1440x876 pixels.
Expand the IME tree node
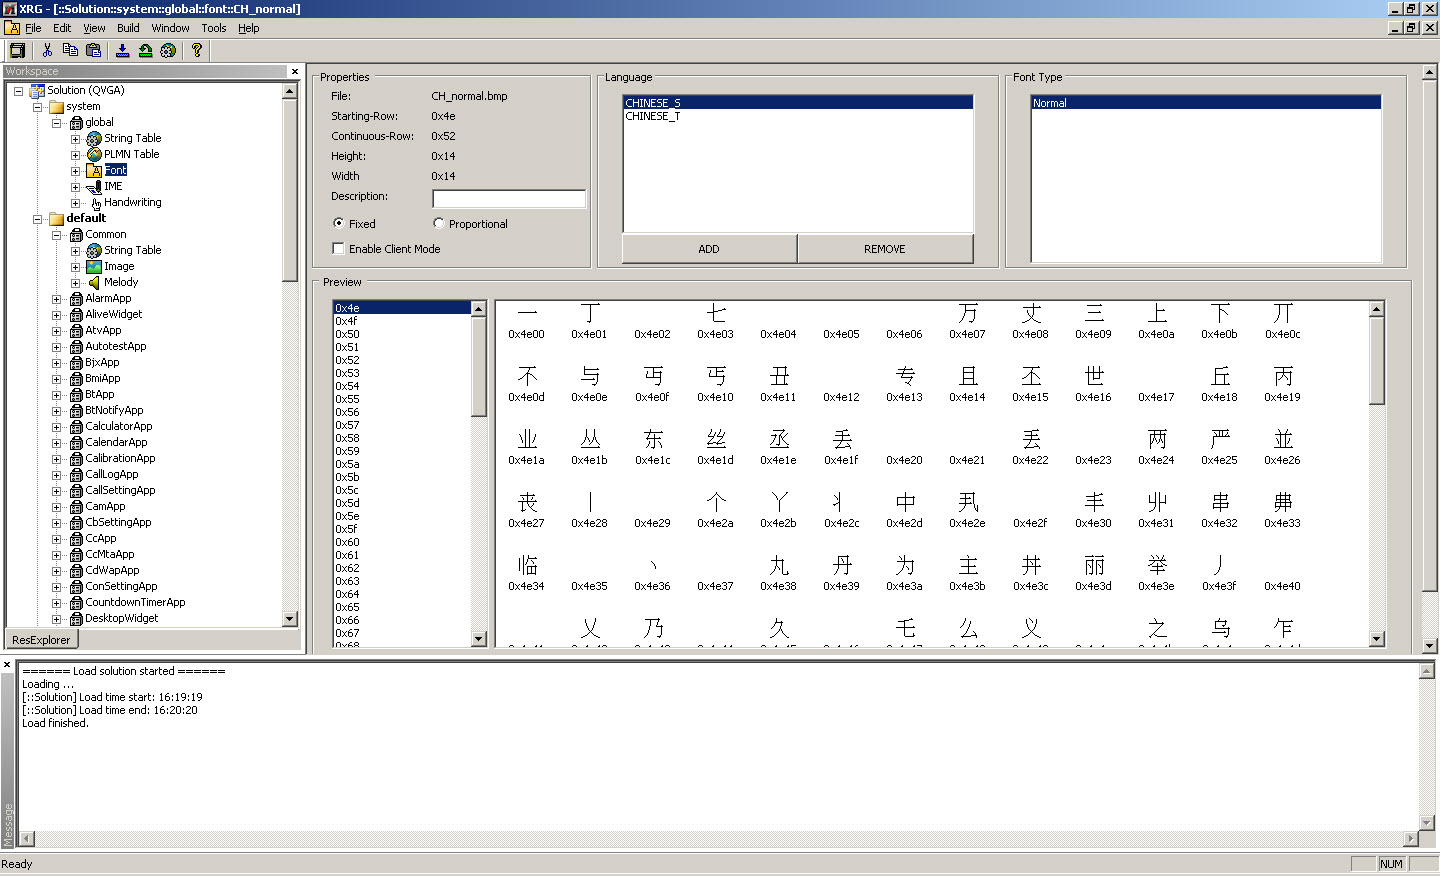coord(75,186)
